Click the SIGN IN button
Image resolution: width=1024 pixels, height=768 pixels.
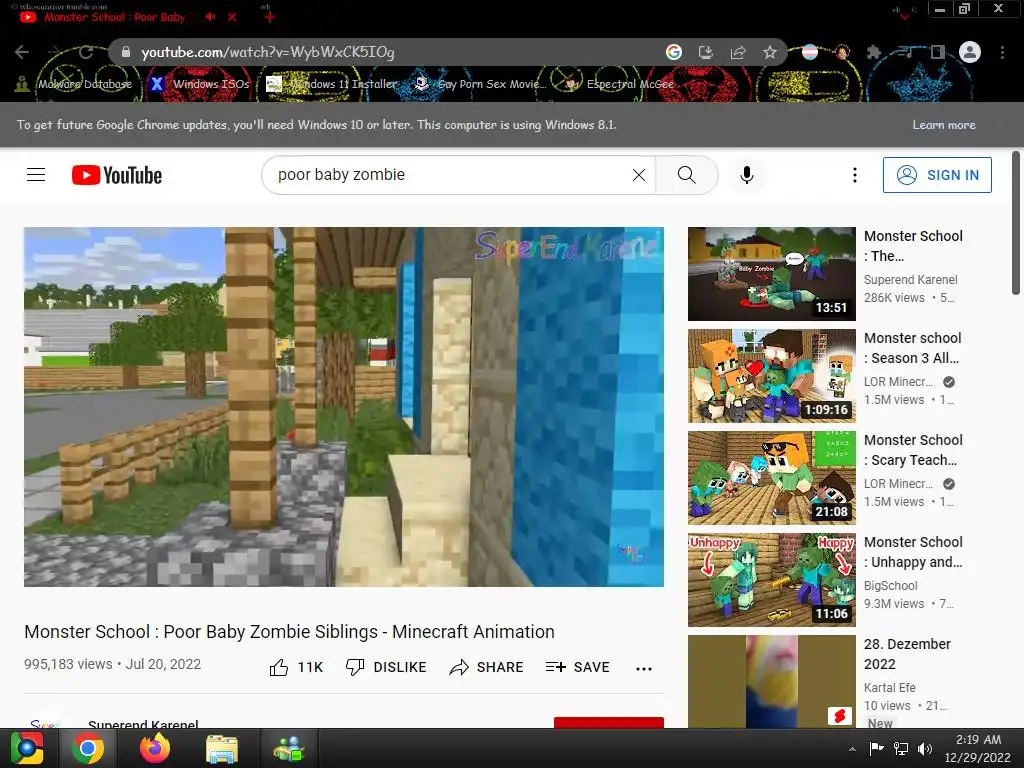pyautogui.click(x=937, y=175)
